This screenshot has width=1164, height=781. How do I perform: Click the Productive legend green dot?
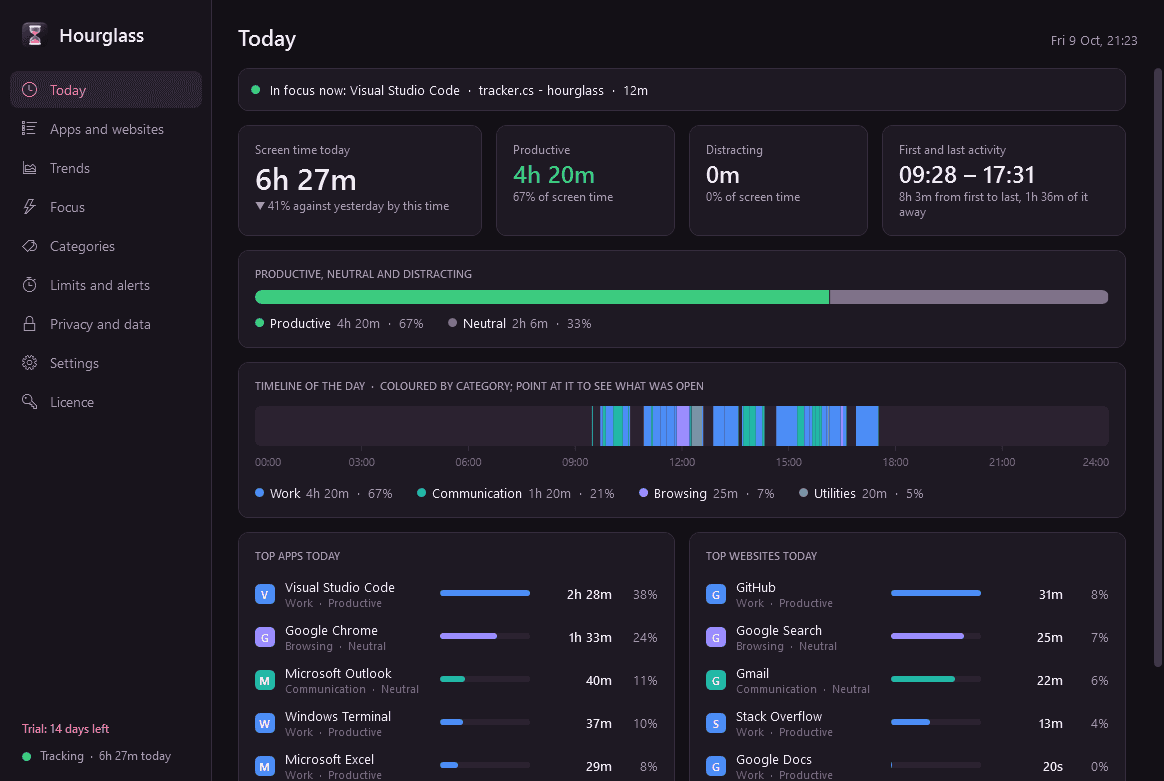260,323
